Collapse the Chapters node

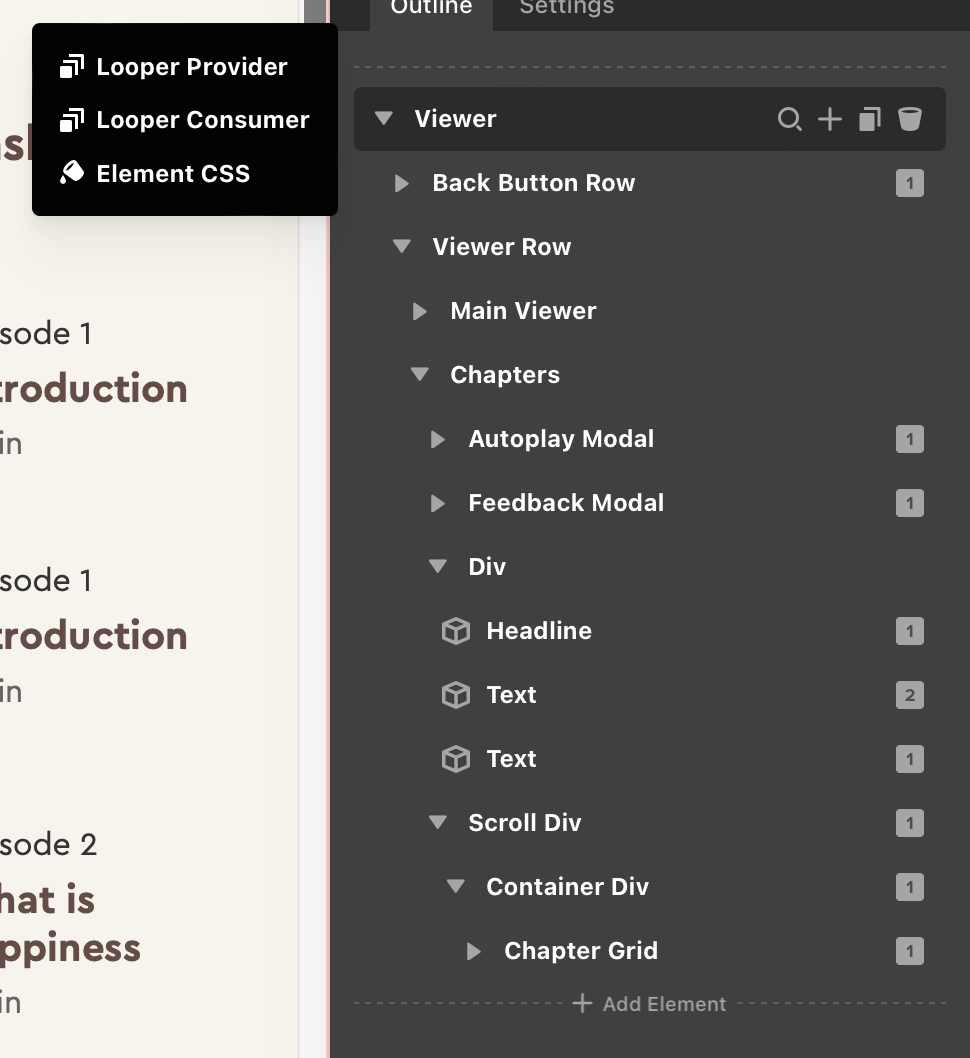[420, 374]
